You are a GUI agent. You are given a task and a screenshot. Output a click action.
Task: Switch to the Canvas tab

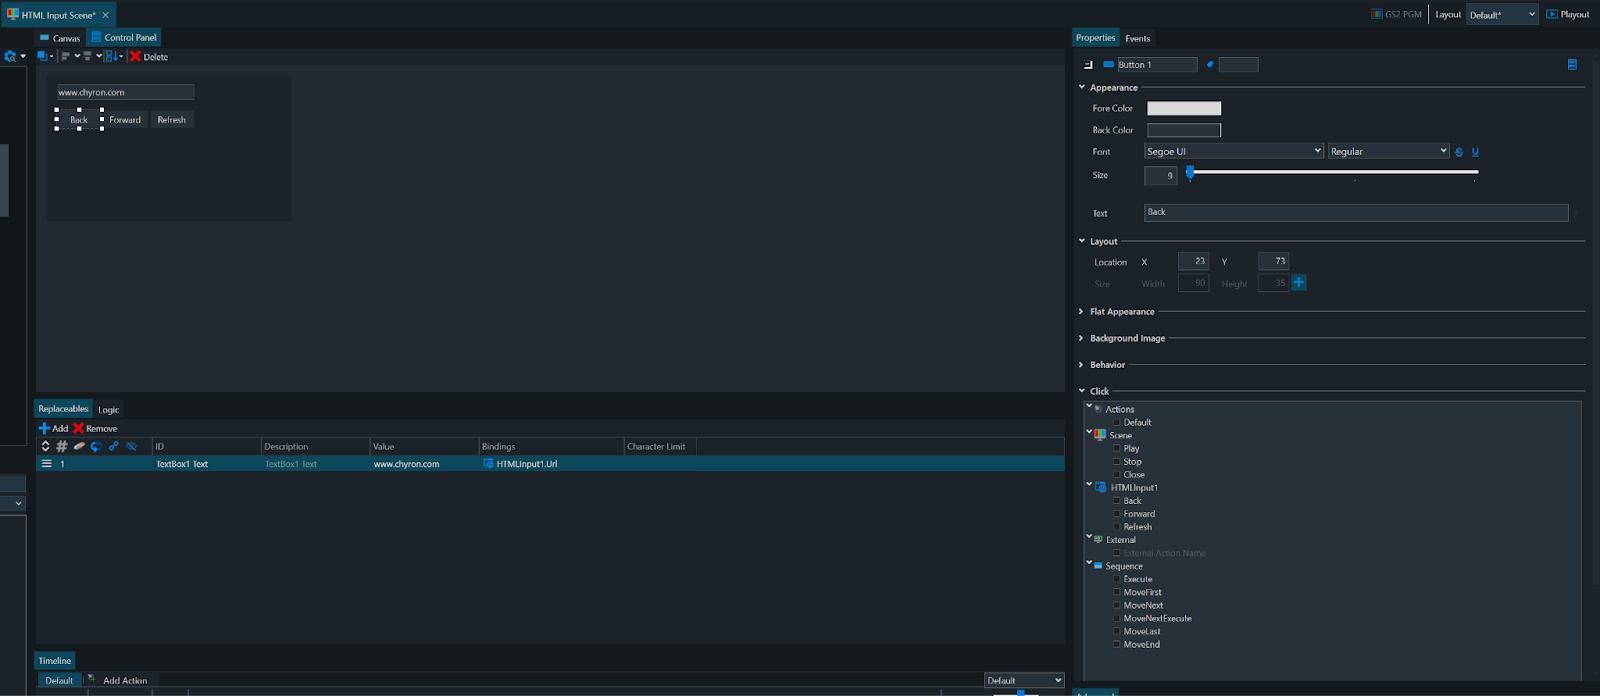click(x=60, y=38)
